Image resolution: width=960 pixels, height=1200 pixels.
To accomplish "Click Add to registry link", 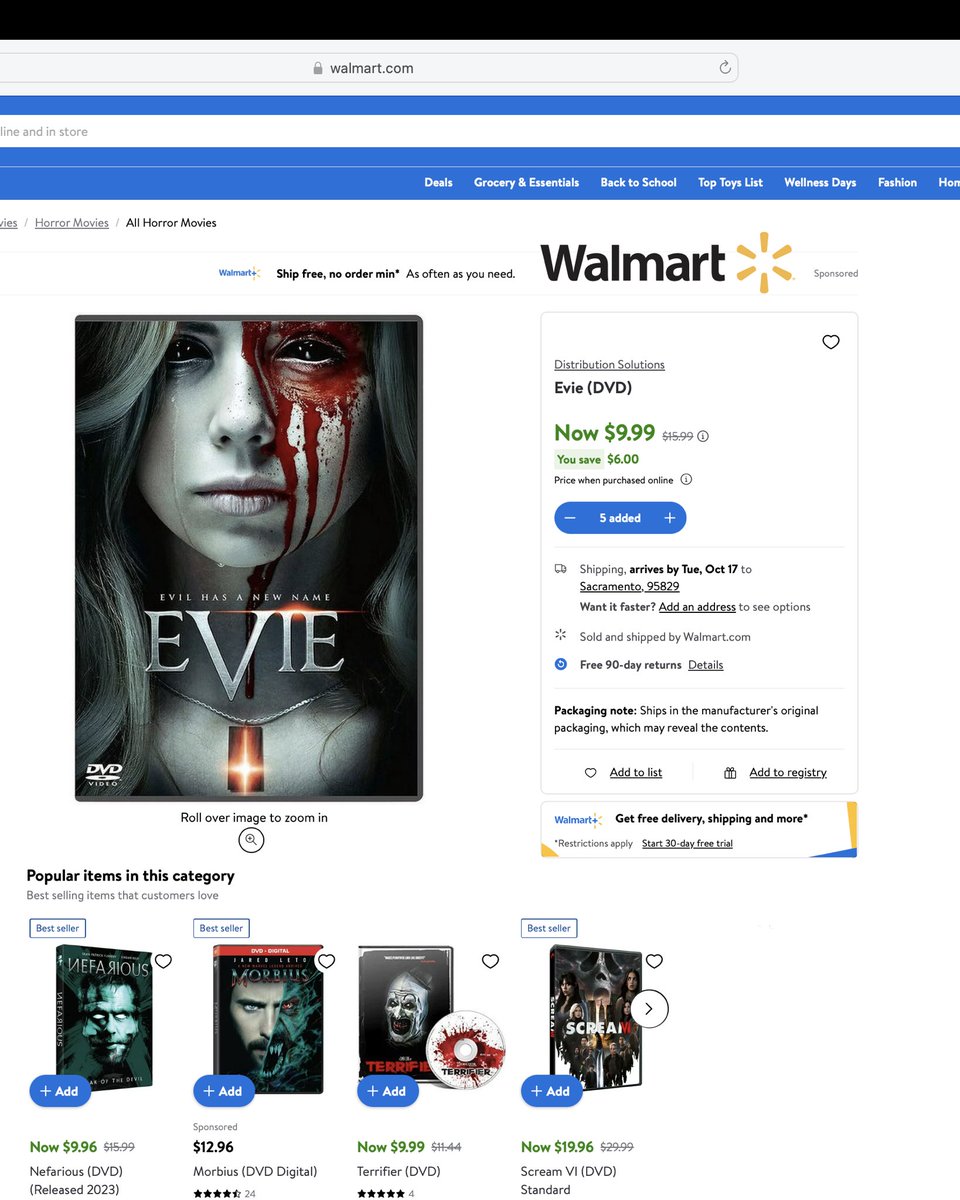I will tap(788, 772).
